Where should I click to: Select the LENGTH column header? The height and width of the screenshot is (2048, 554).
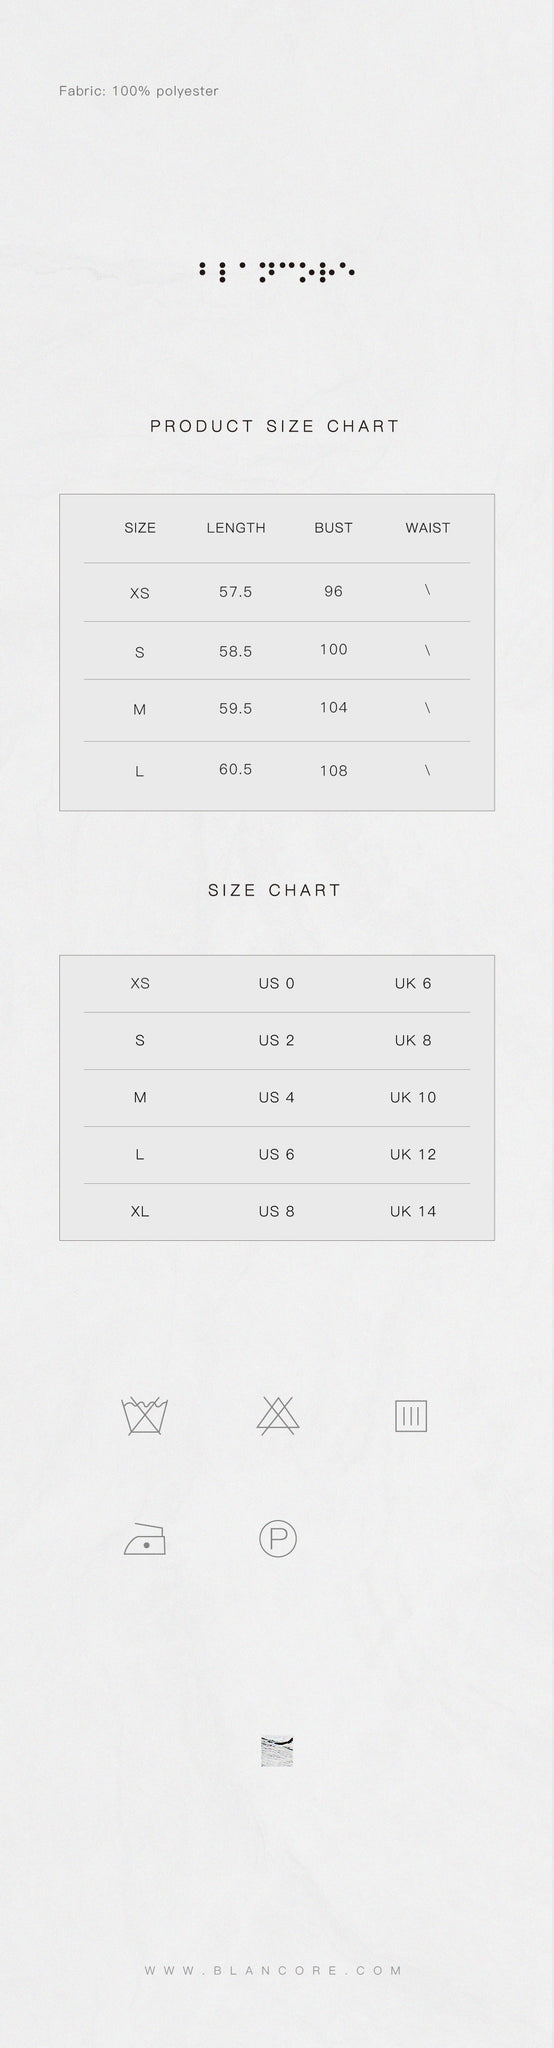pos(236,528)
